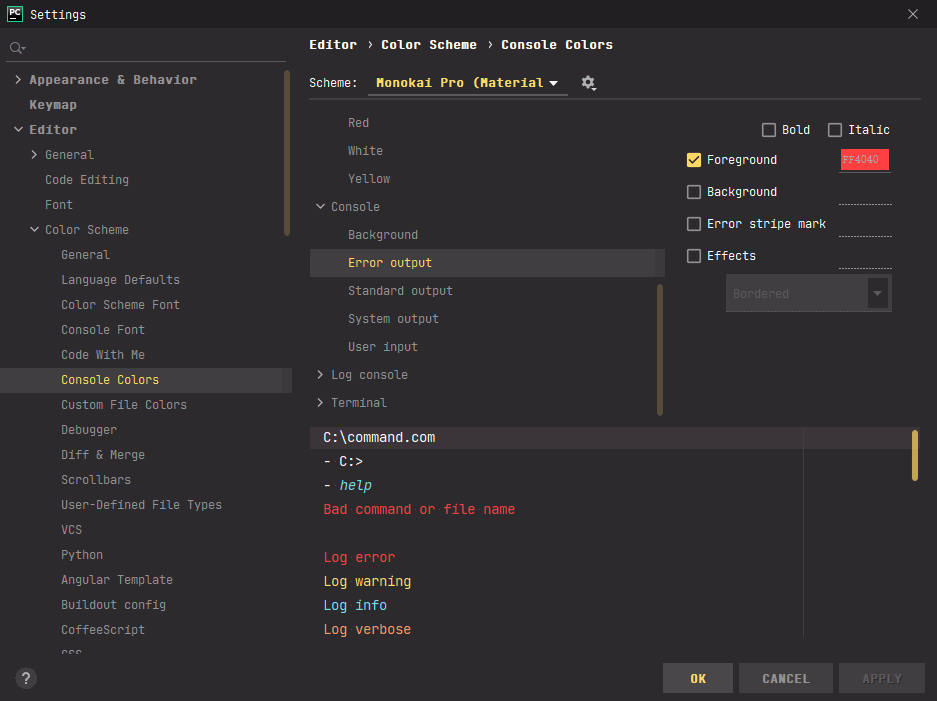Expand the Terminal tree node
The image size is (937, 701).
(x=320, y=403)
